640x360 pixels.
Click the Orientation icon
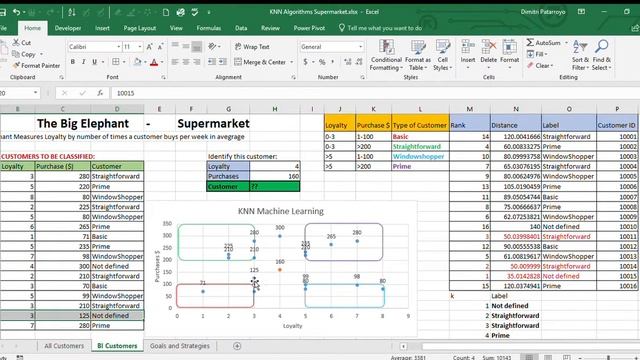click(212, 47)
